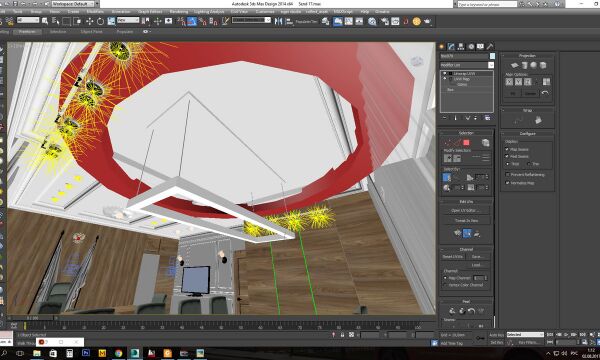Open the Modifiers menu
Screen dimensions: 600x360
[95, 12]
